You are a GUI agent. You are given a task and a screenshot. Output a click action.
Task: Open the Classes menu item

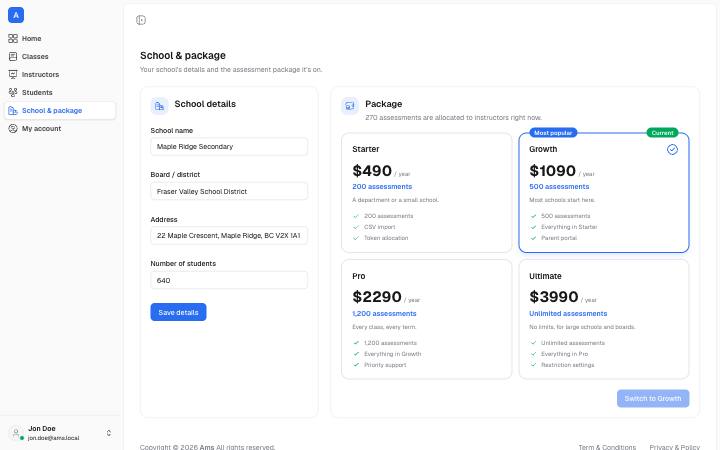60,56
